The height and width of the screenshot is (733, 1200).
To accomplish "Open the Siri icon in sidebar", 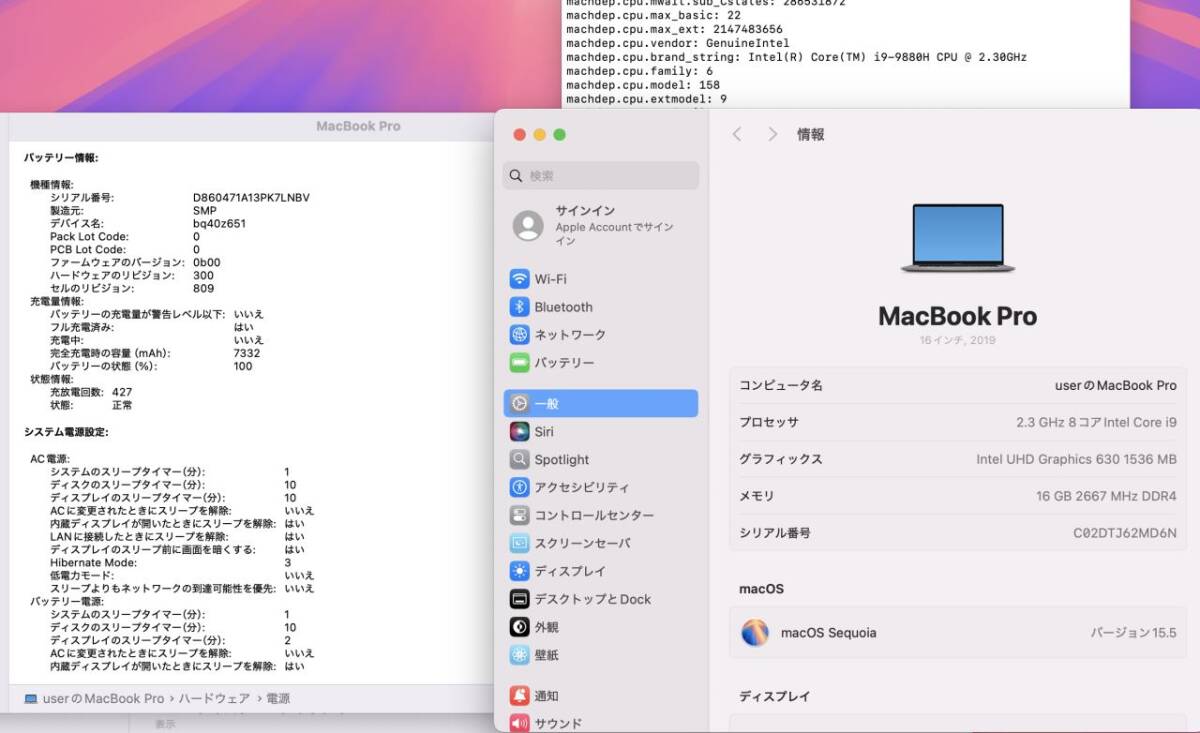I will 519,432.
